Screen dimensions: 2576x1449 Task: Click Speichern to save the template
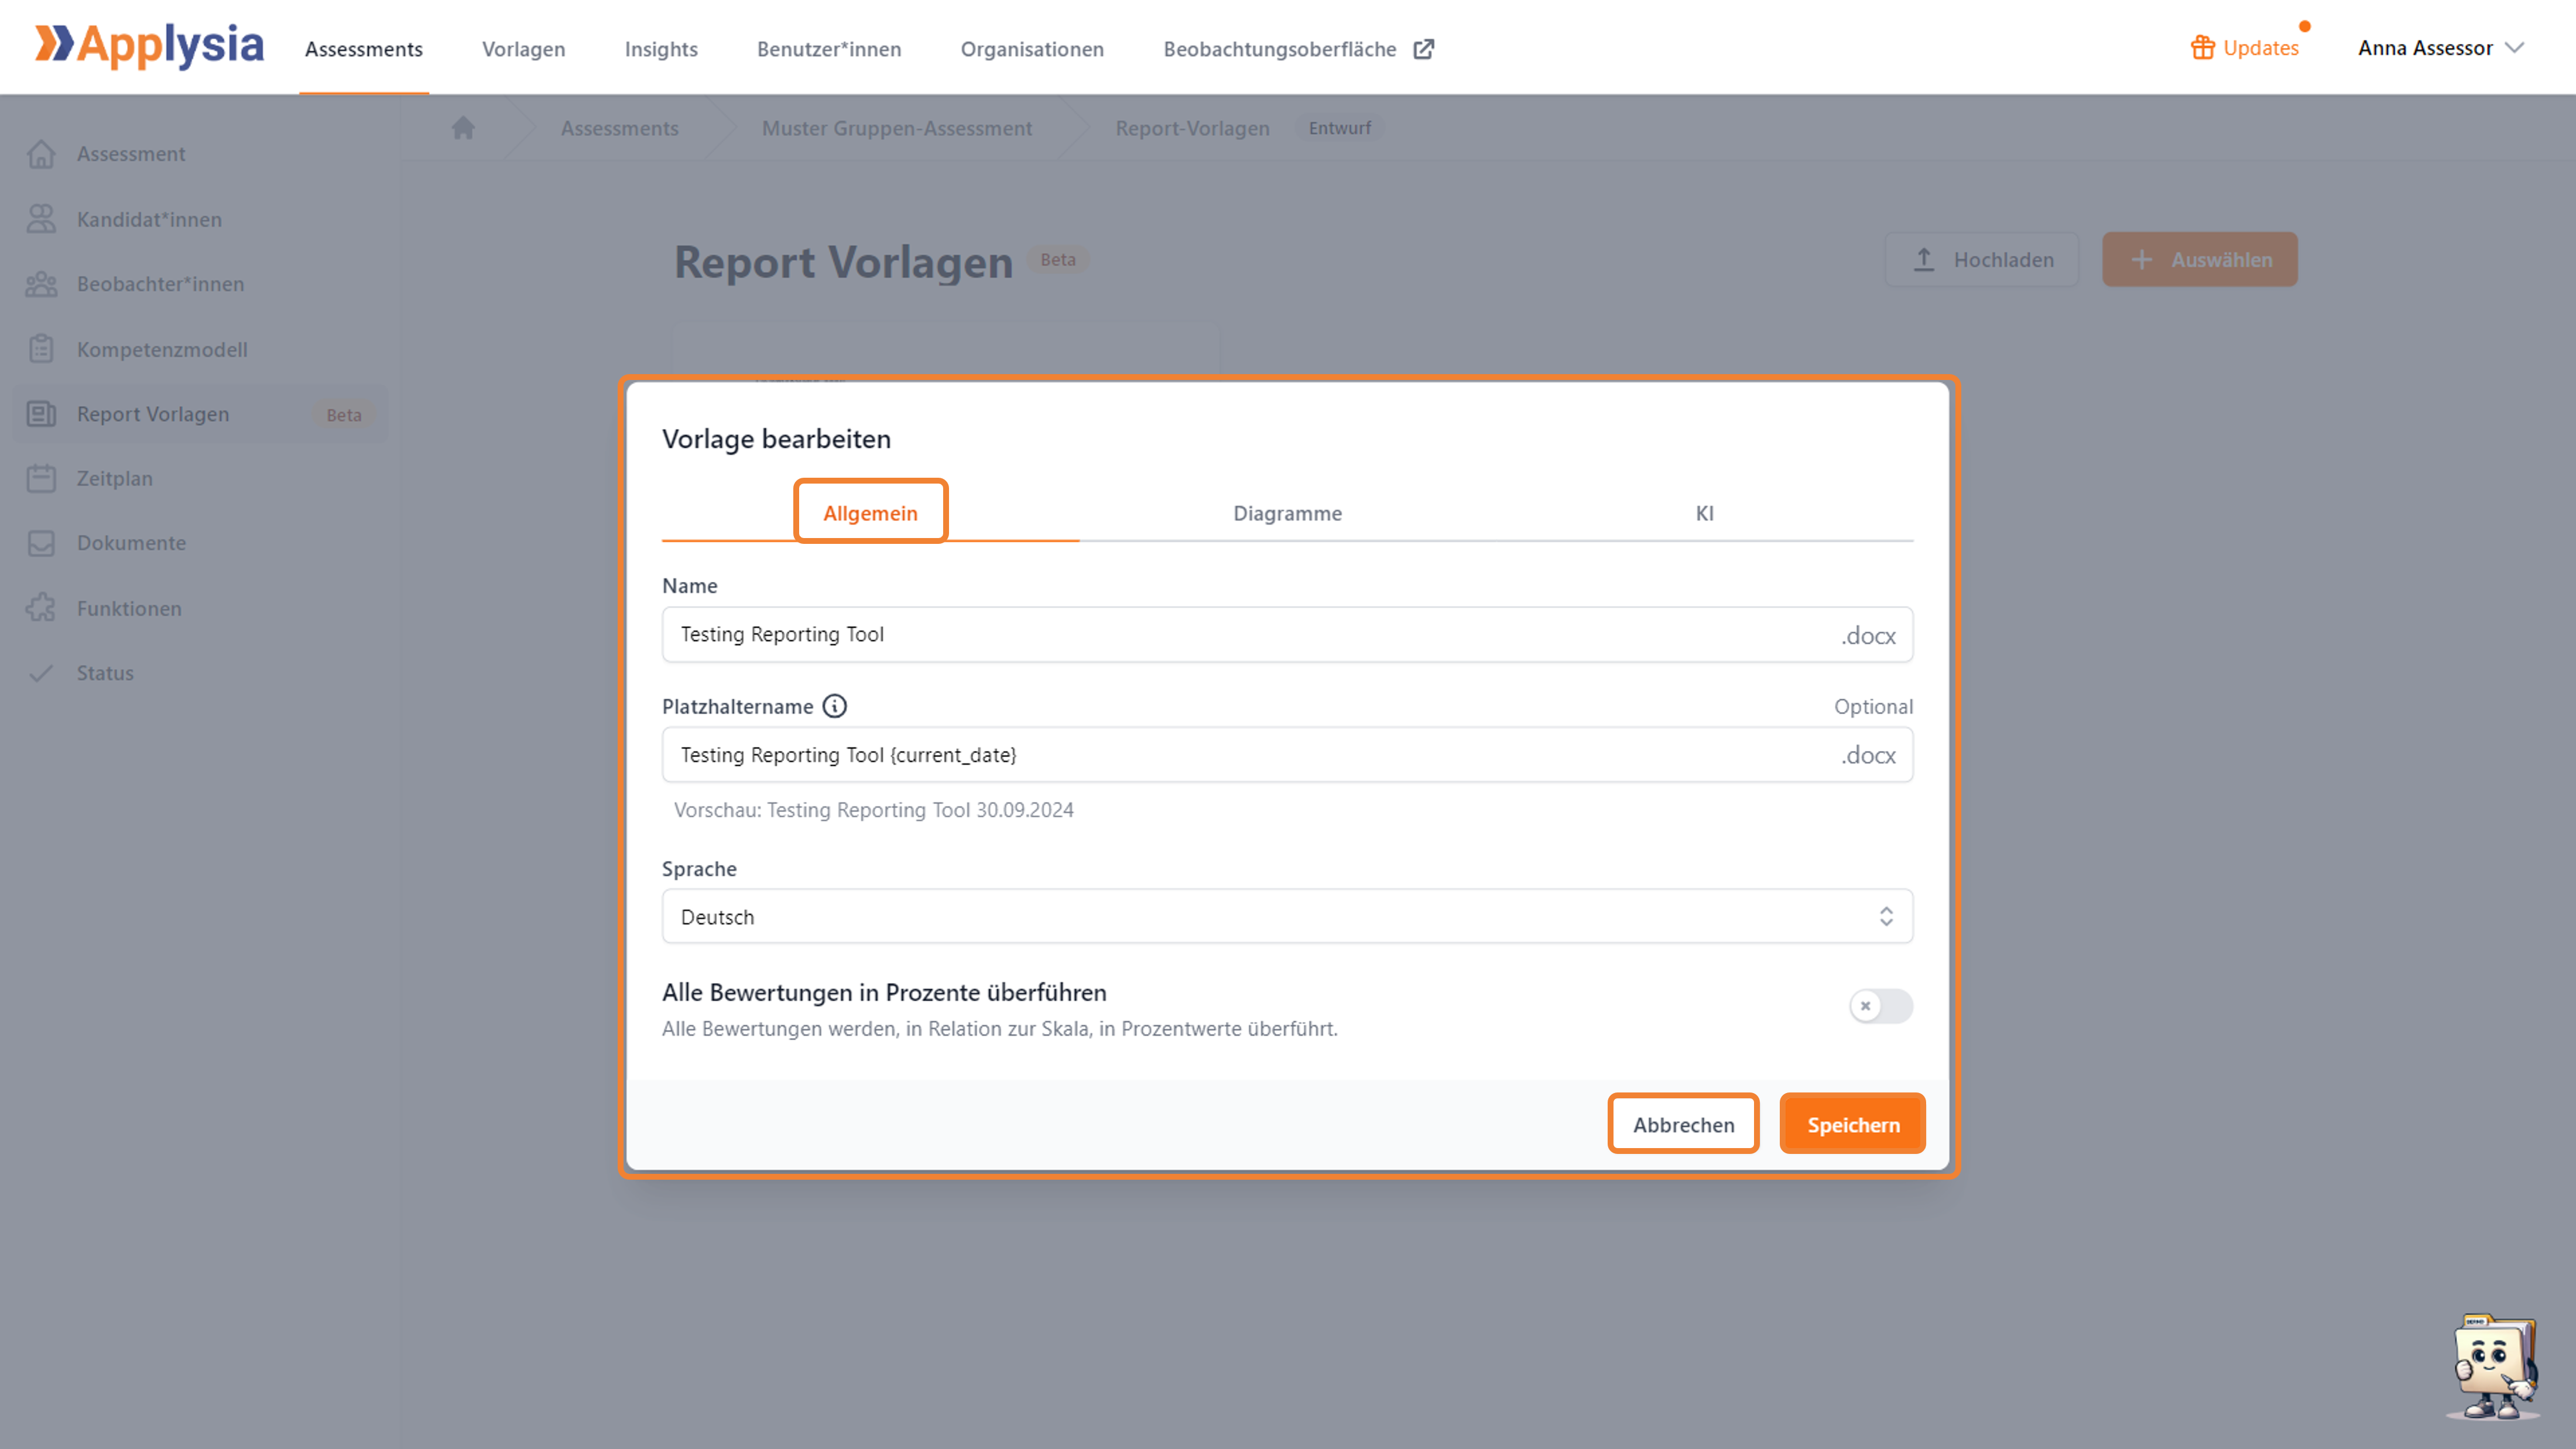tap(1853, 1125)
